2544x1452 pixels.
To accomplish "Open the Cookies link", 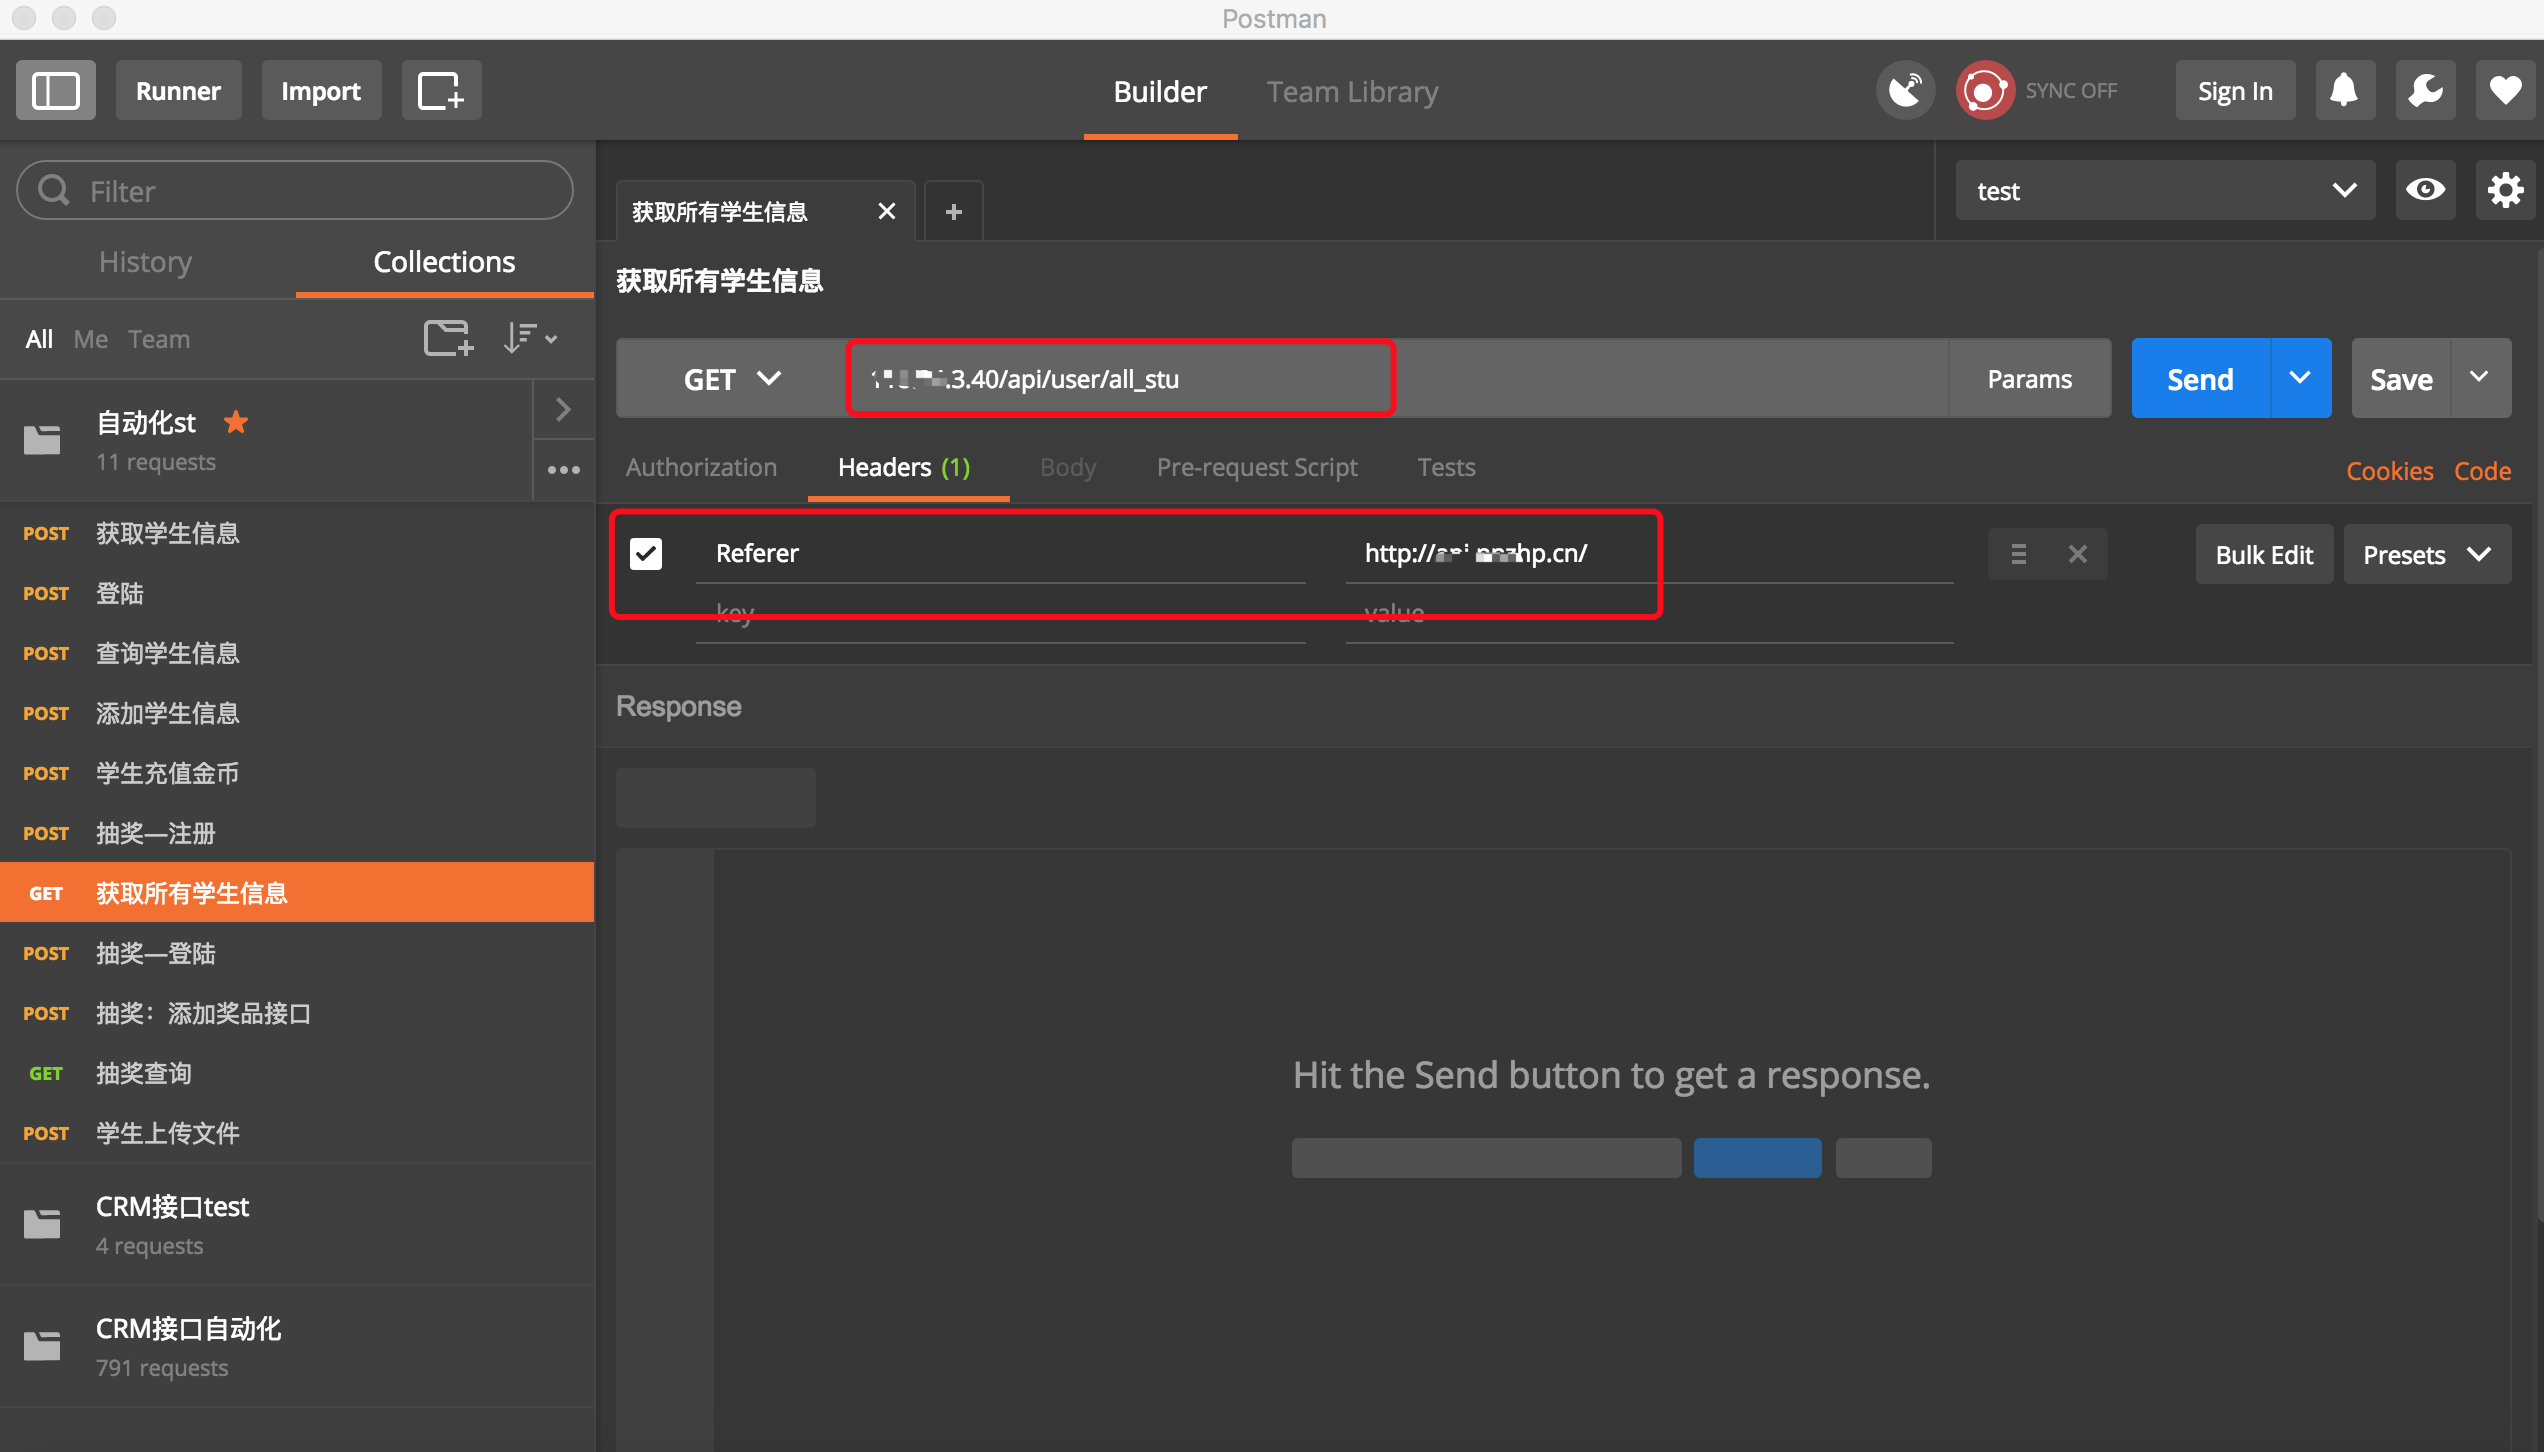I will click(2389, 471).
